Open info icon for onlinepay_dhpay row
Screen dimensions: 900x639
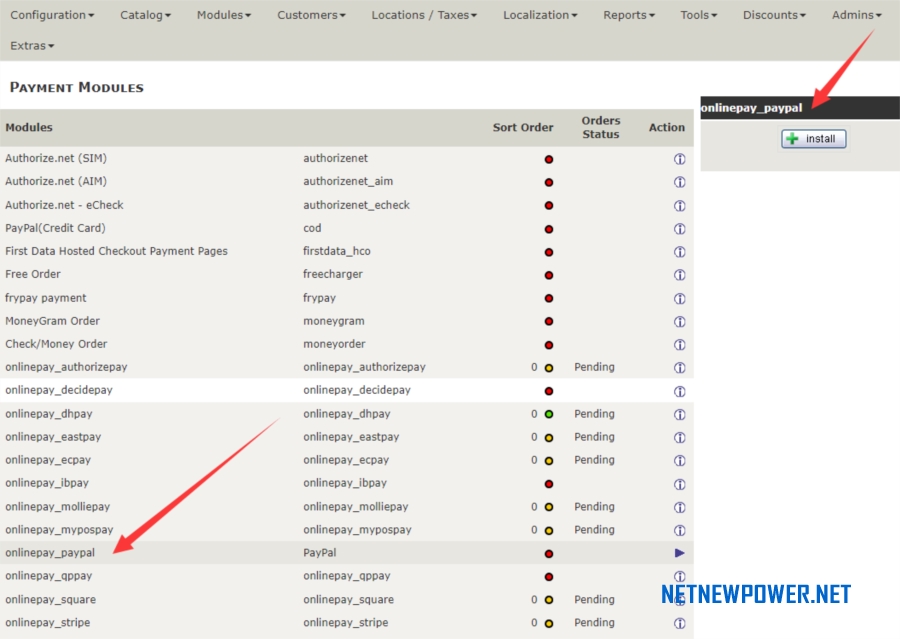click(680, 414)
